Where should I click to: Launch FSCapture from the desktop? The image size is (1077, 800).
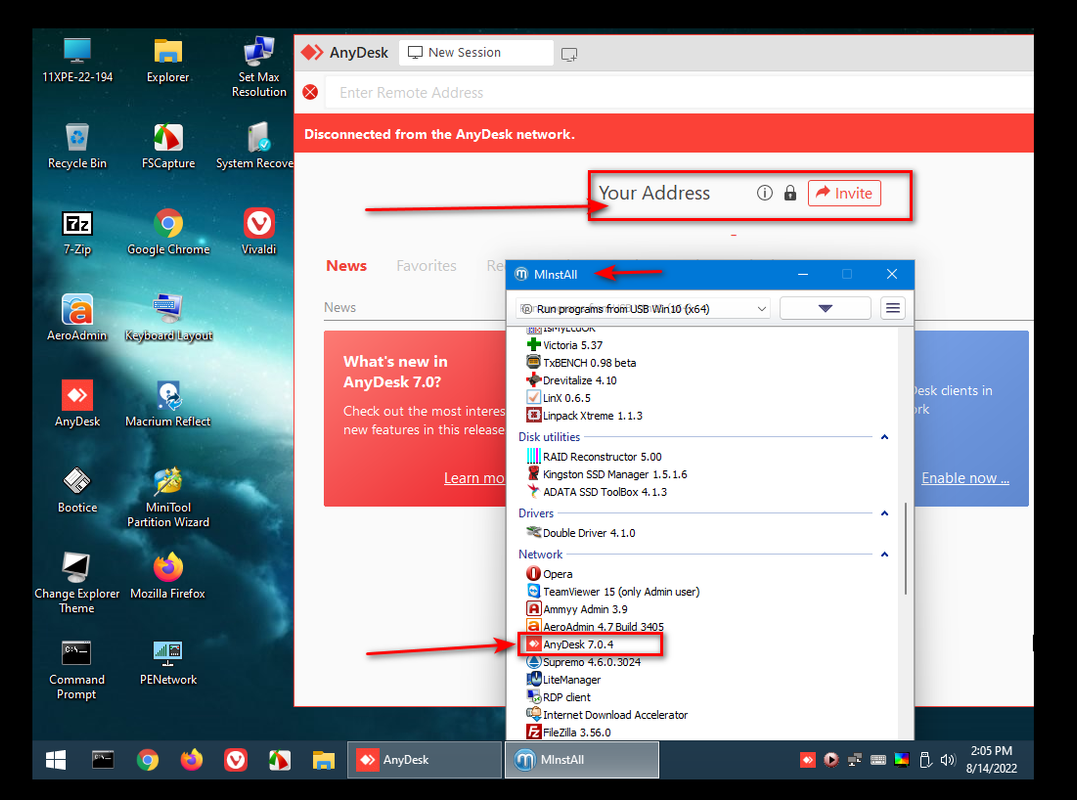tap(168, 146)
